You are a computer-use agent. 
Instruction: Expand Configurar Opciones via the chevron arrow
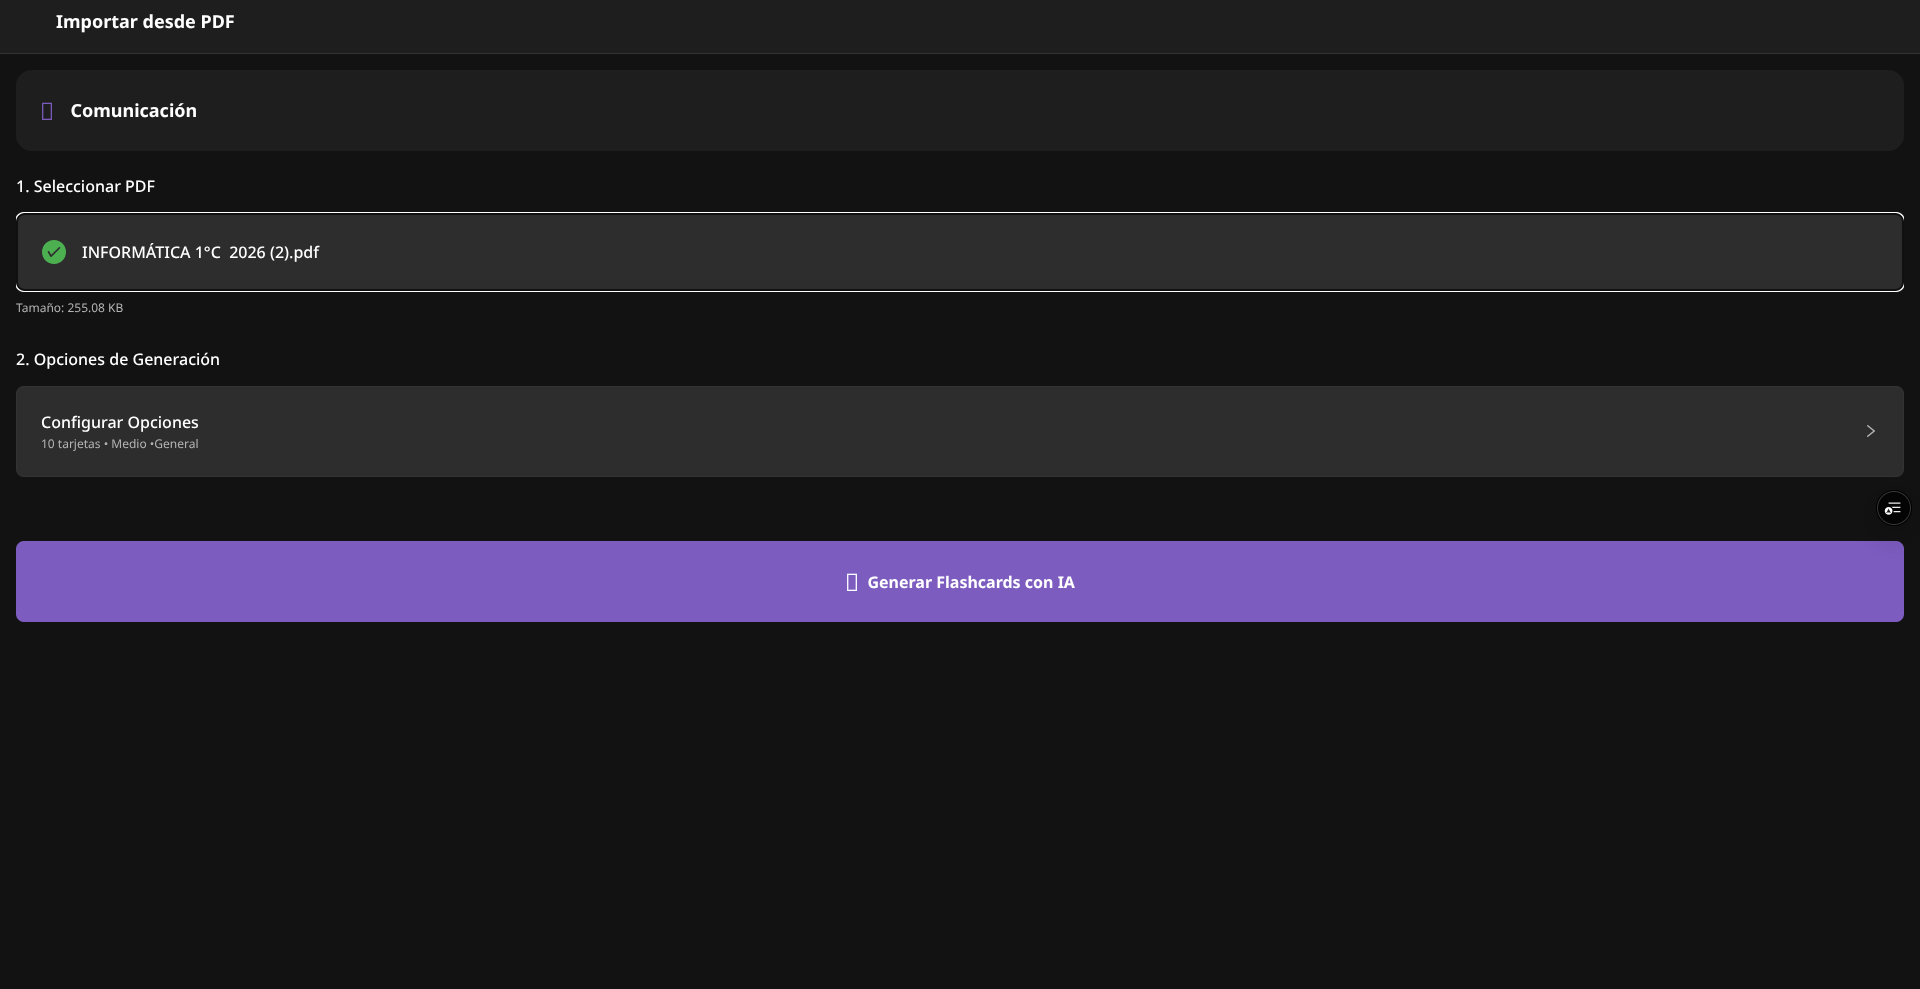coord(1870,431)
